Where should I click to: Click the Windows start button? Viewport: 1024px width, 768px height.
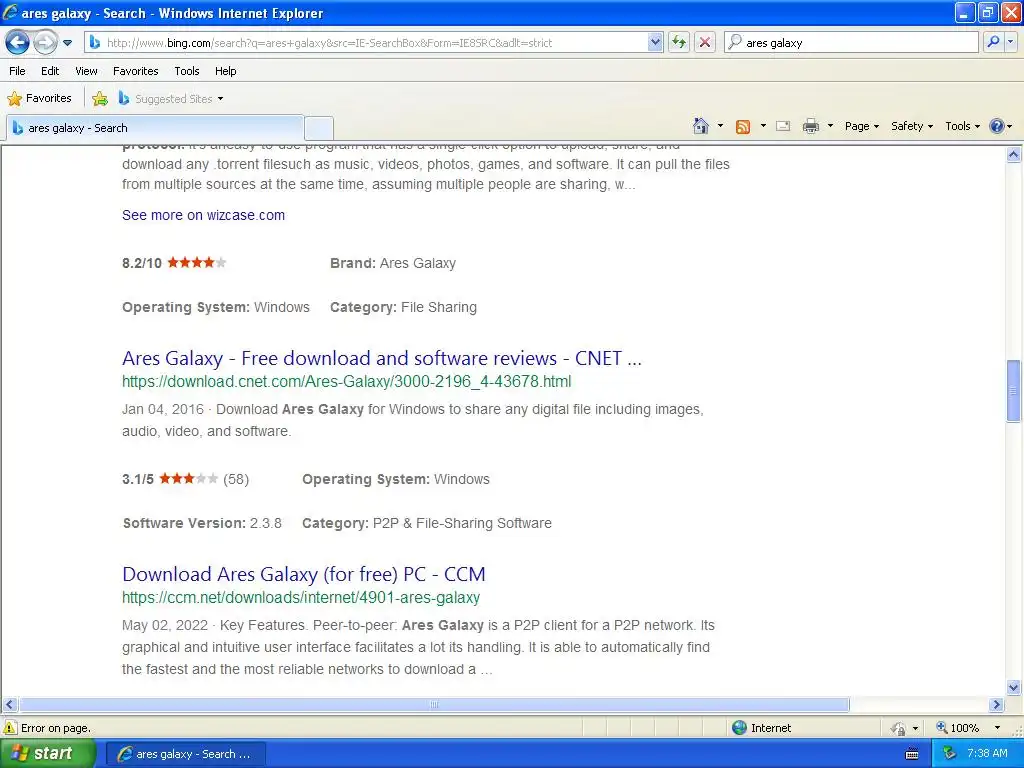48,753
